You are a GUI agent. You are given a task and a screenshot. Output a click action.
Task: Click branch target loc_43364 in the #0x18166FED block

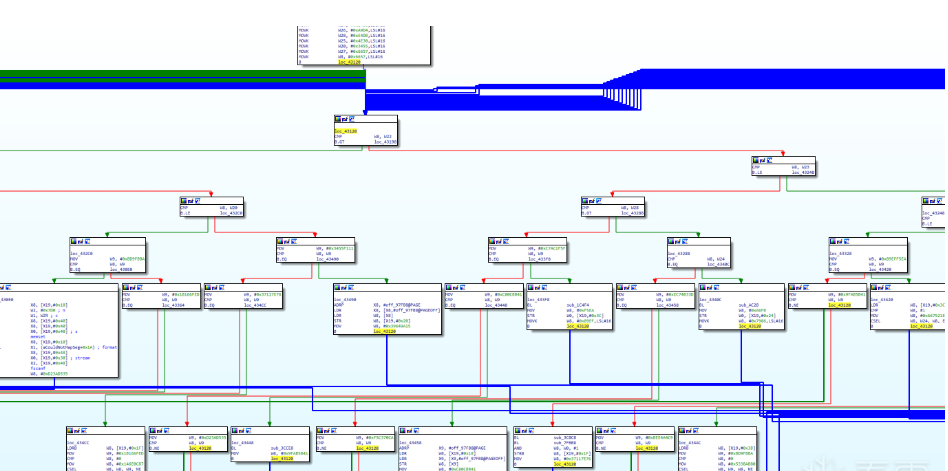click(173, 305)
